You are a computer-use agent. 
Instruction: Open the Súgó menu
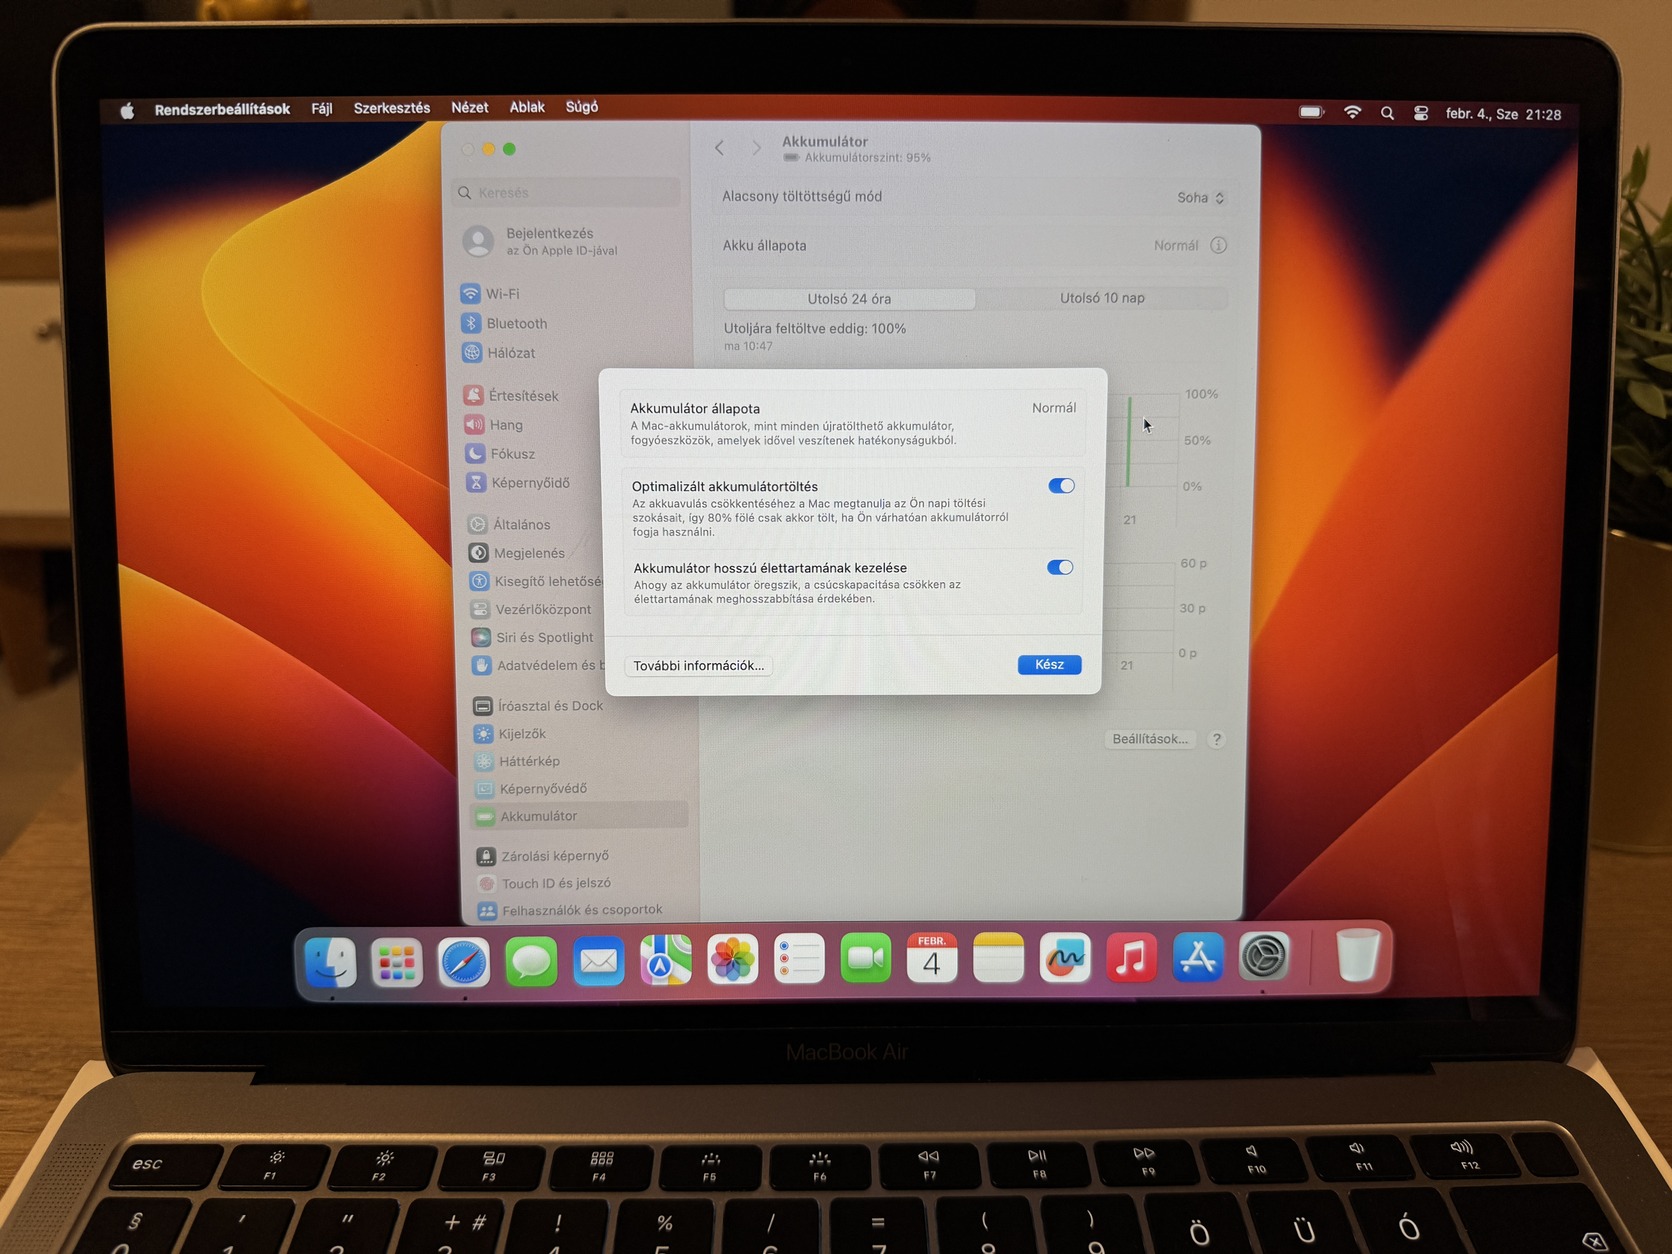pos(582,107)
